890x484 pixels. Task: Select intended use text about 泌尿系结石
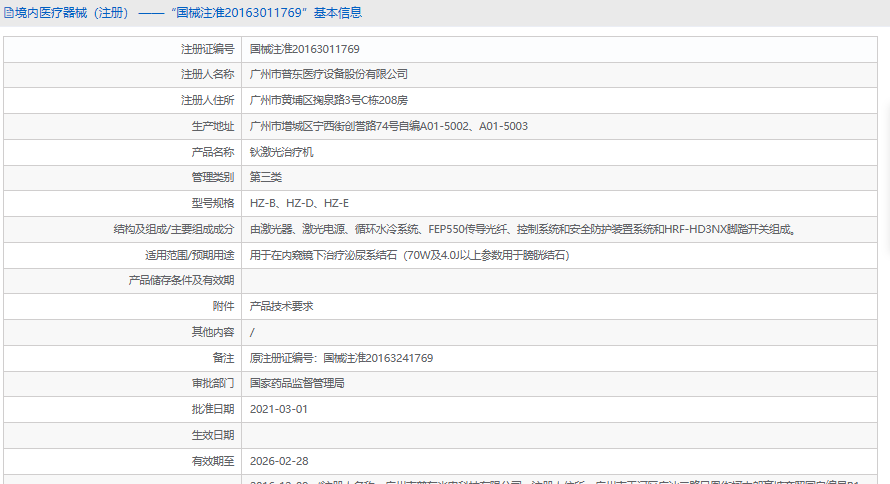click(x=409, y=255)
